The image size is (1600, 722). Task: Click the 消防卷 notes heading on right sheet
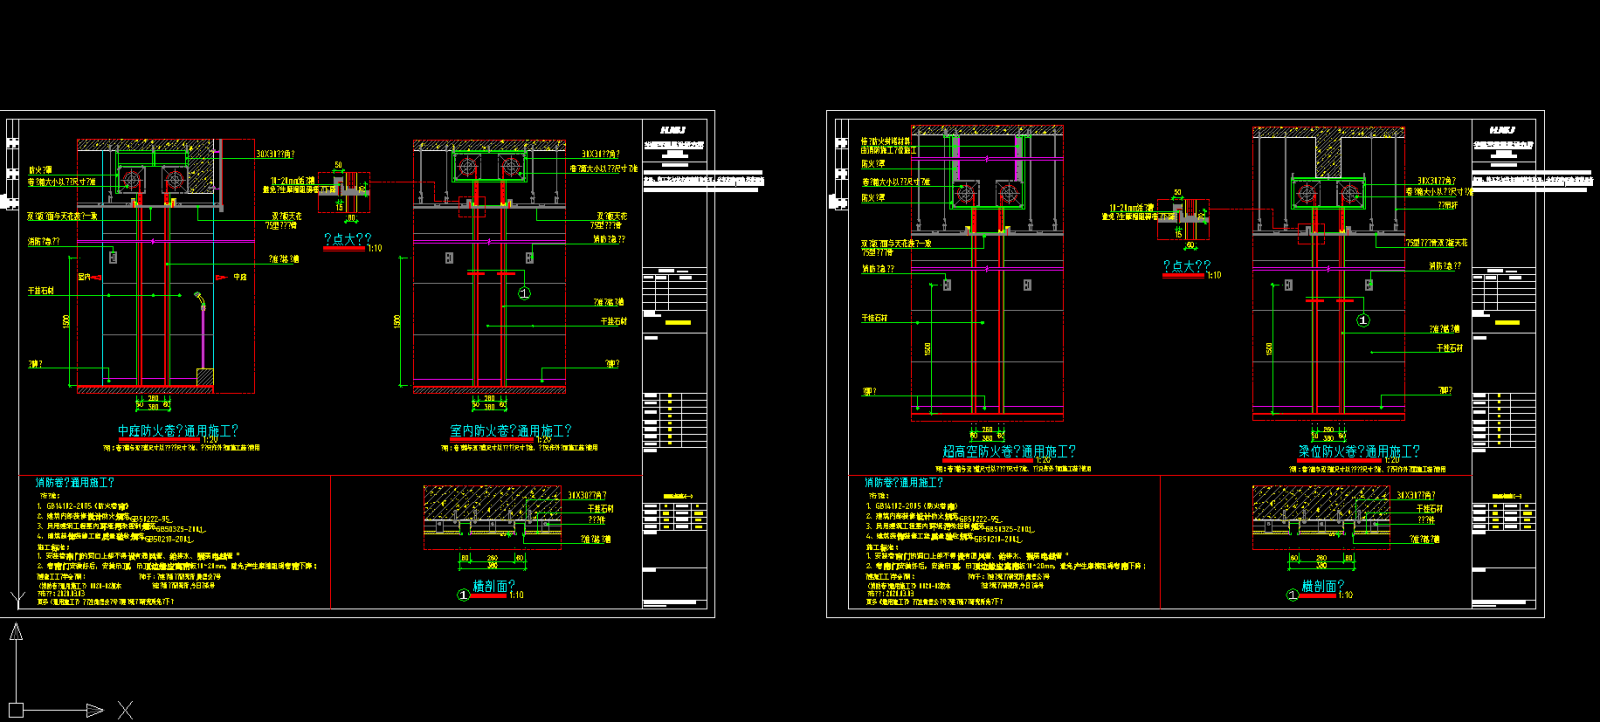point(904,483)
